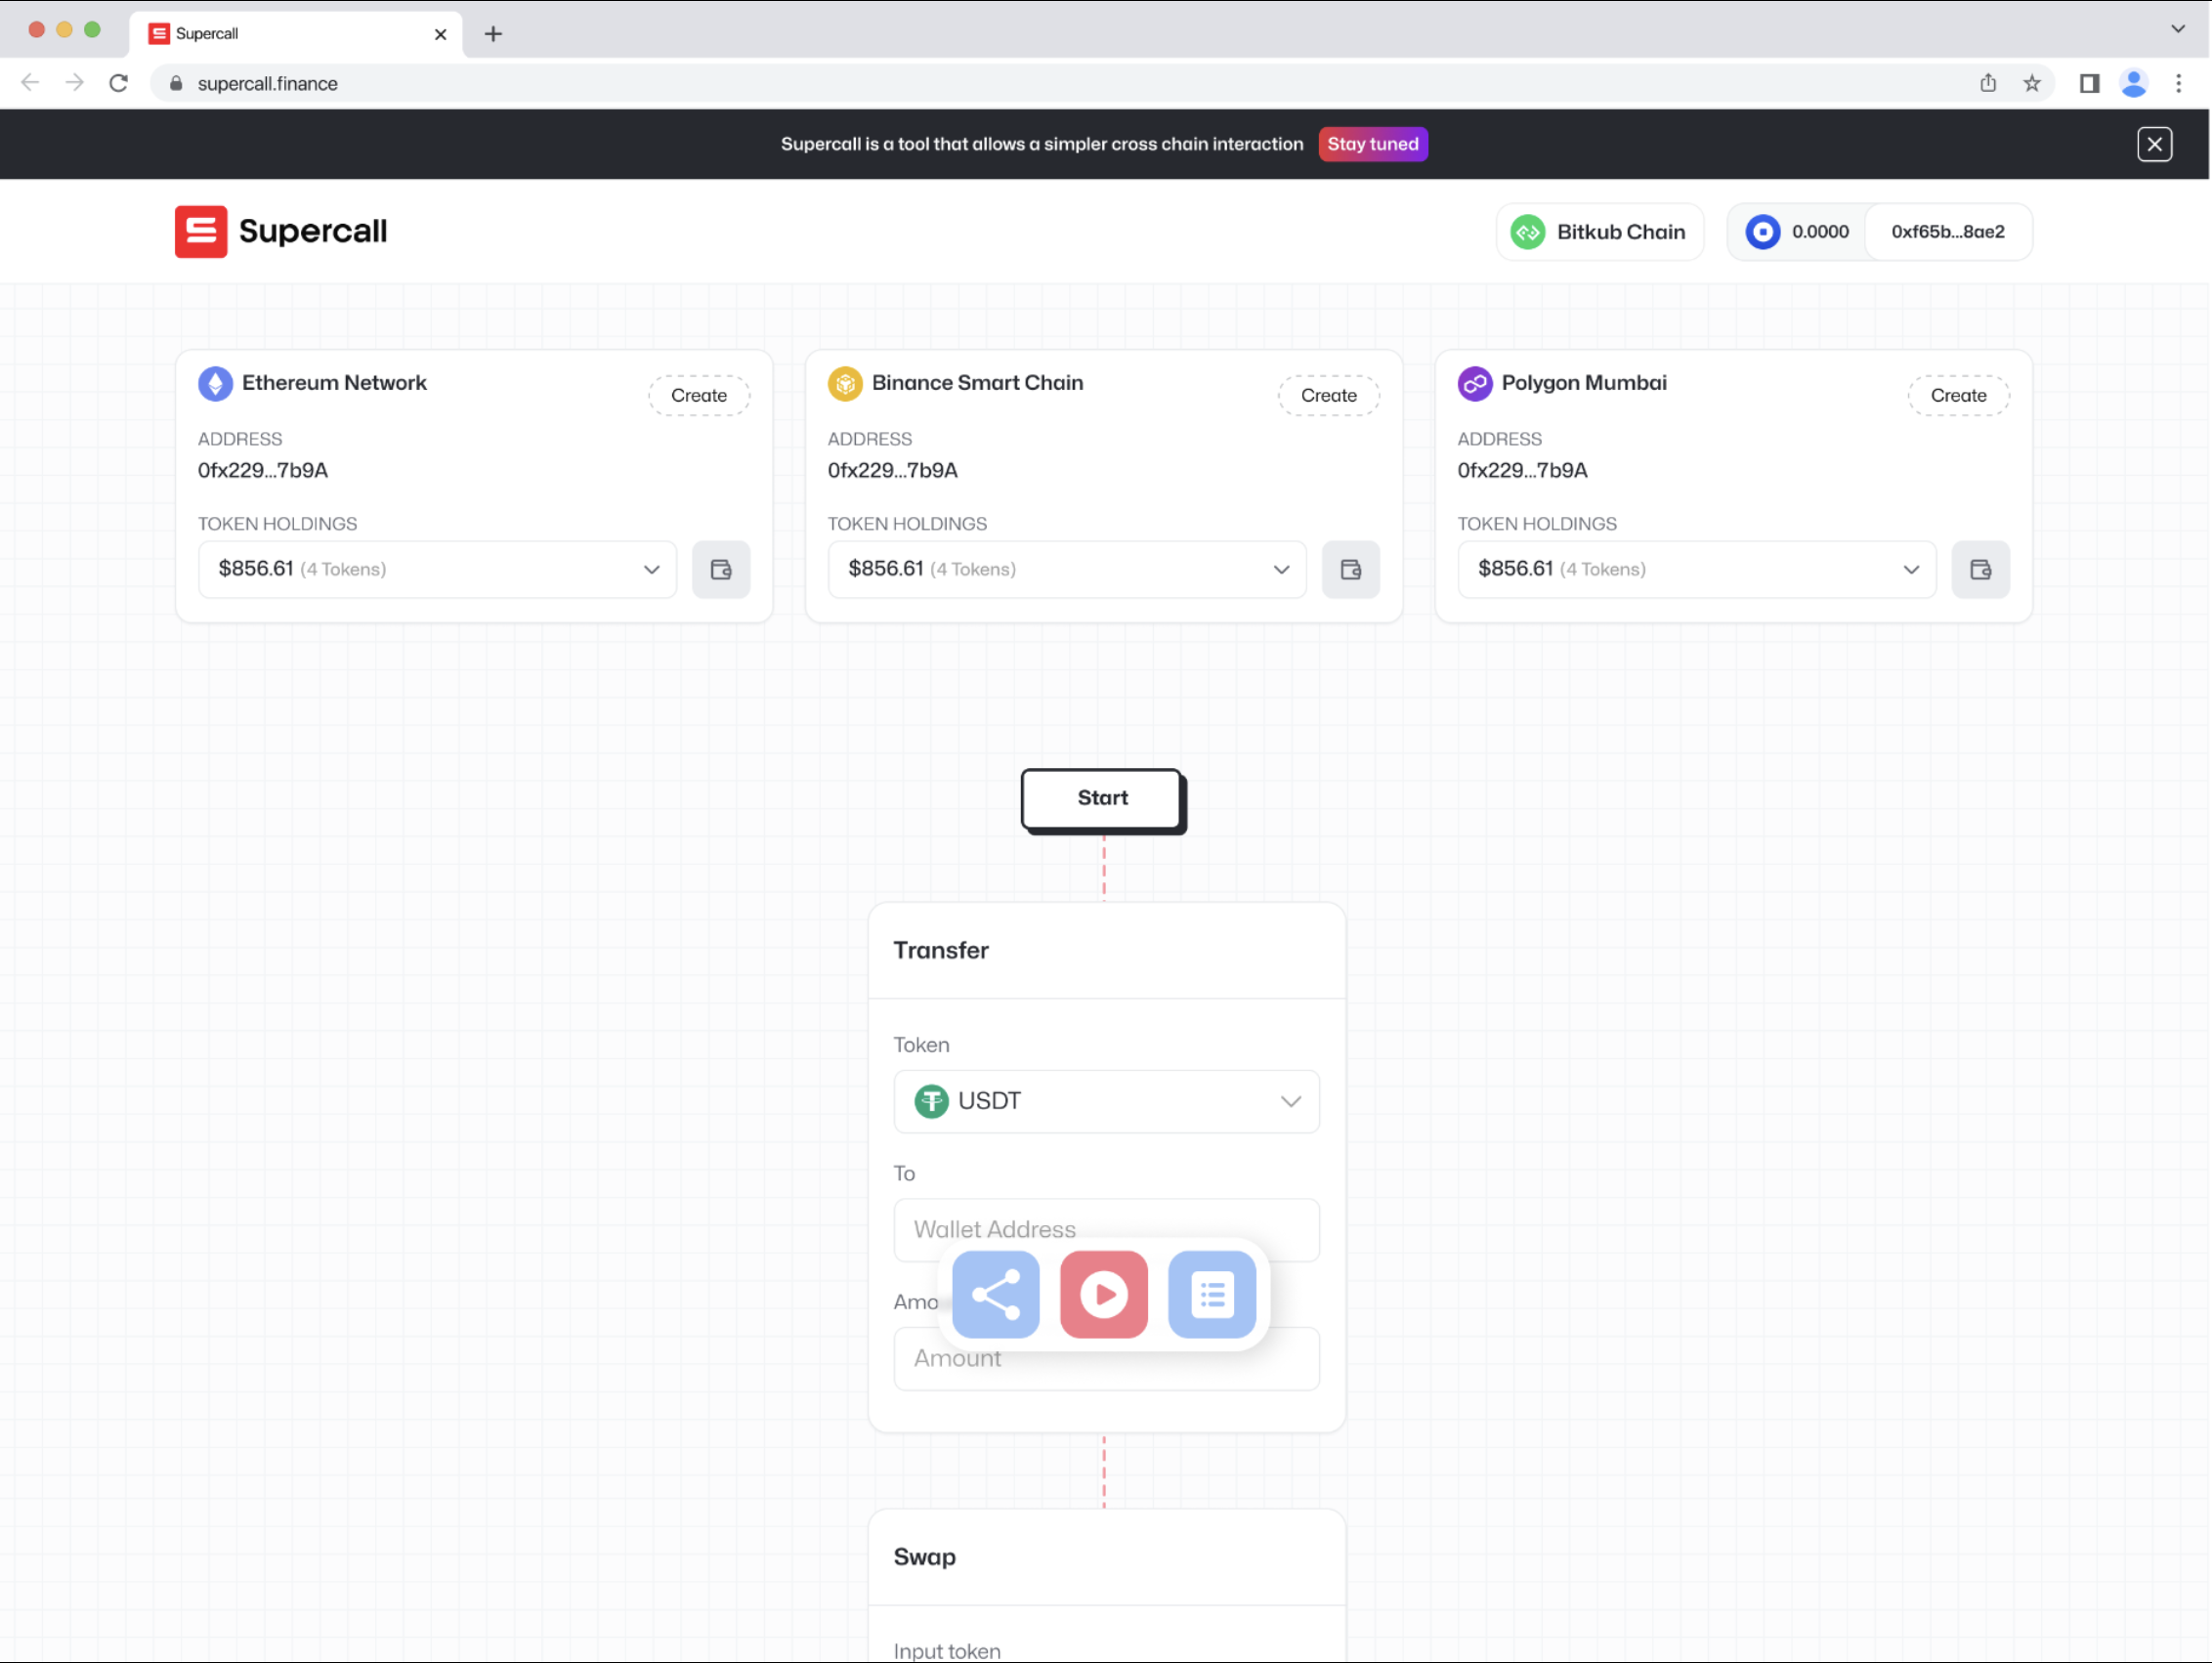This screenshot has width=2212, height=1663.
Task: Open Bitkub Chain network selector
Action: pos(1599,232)
